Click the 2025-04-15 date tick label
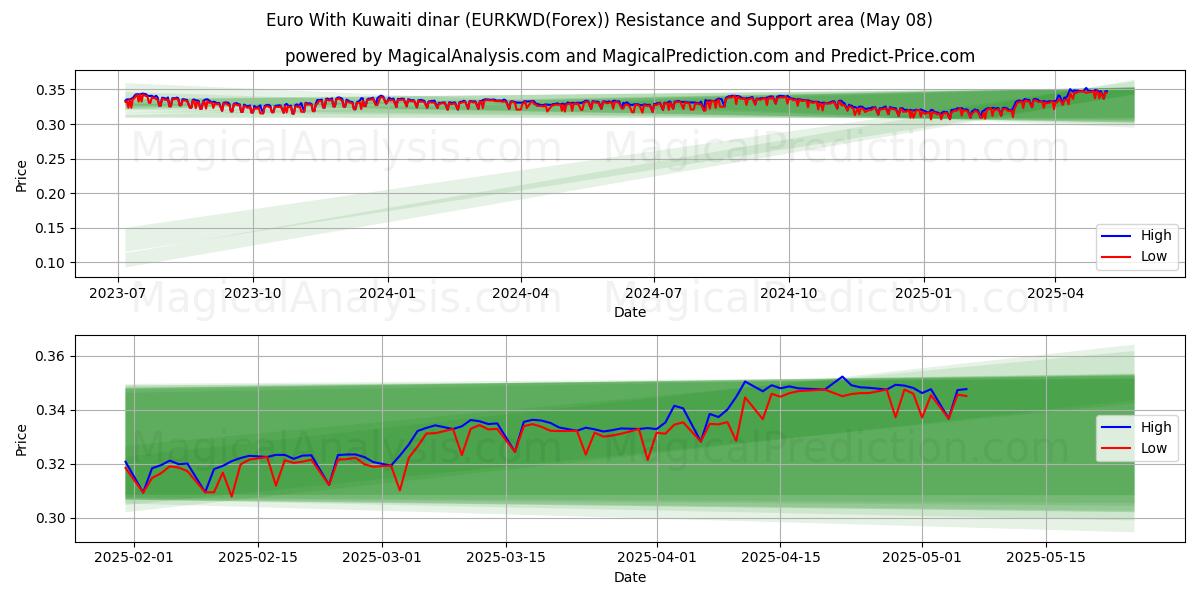 coord(781,559)
